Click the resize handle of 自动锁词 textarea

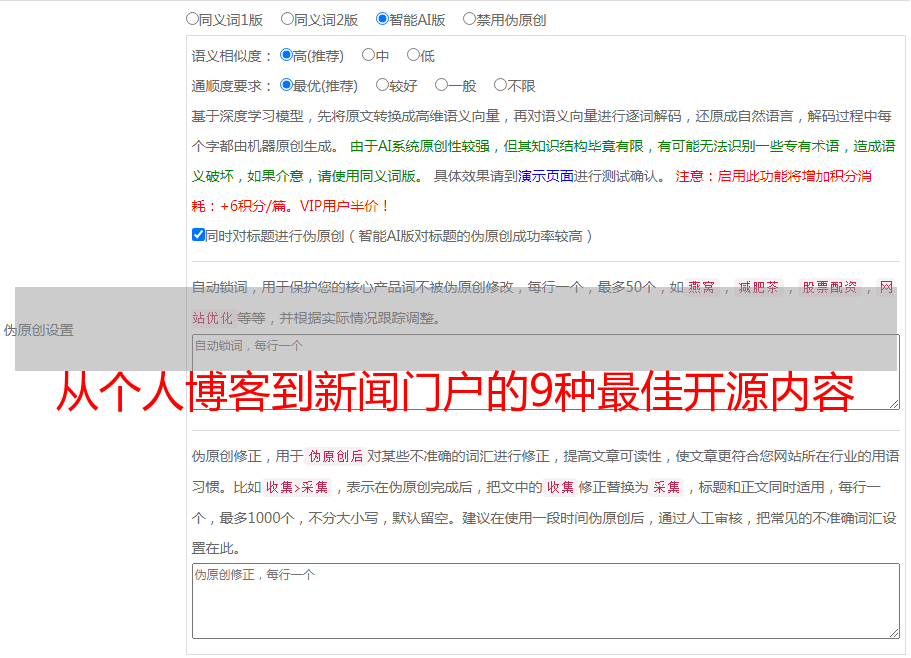click(894, 404)
